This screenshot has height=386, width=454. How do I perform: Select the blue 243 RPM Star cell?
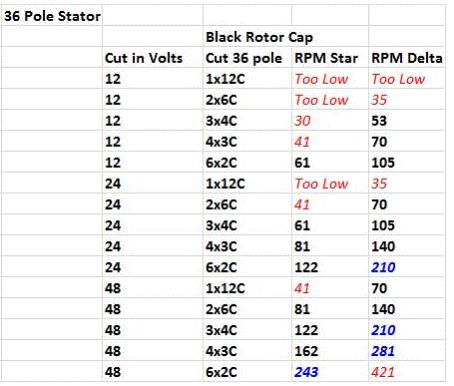(x=330, y=371)
